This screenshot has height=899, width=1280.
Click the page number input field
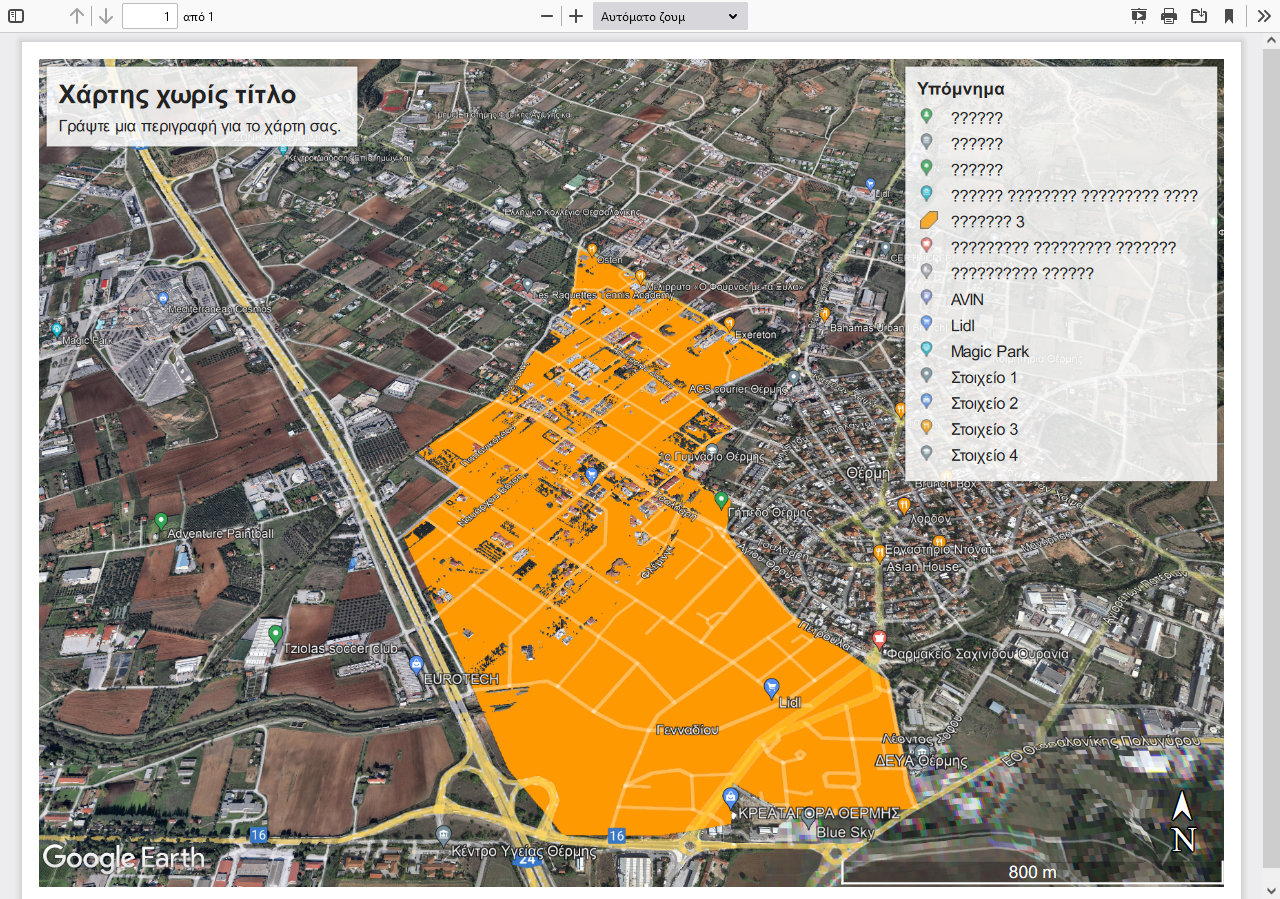point(149,16)
